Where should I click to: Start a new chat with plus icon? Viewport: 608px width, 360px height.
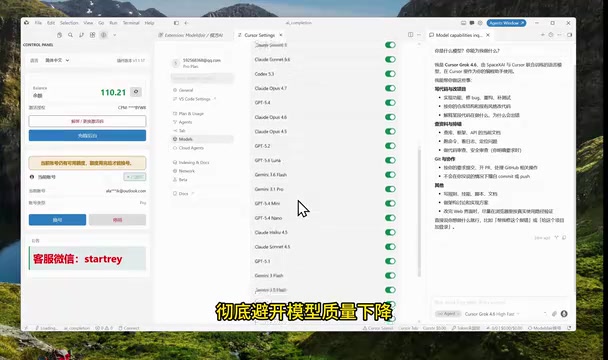click(542, 35)
